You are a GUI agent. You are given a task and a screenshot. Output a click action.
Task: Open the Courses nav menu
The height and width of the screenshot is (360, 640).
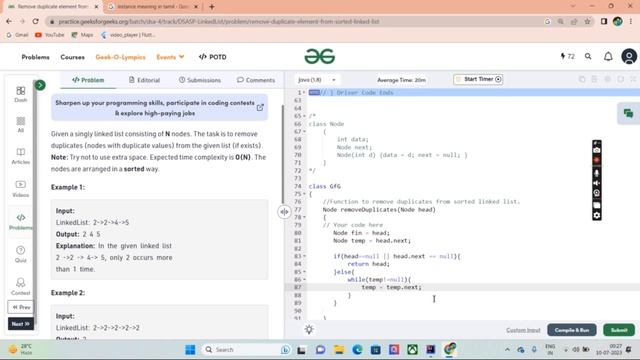tap(72, 57)
